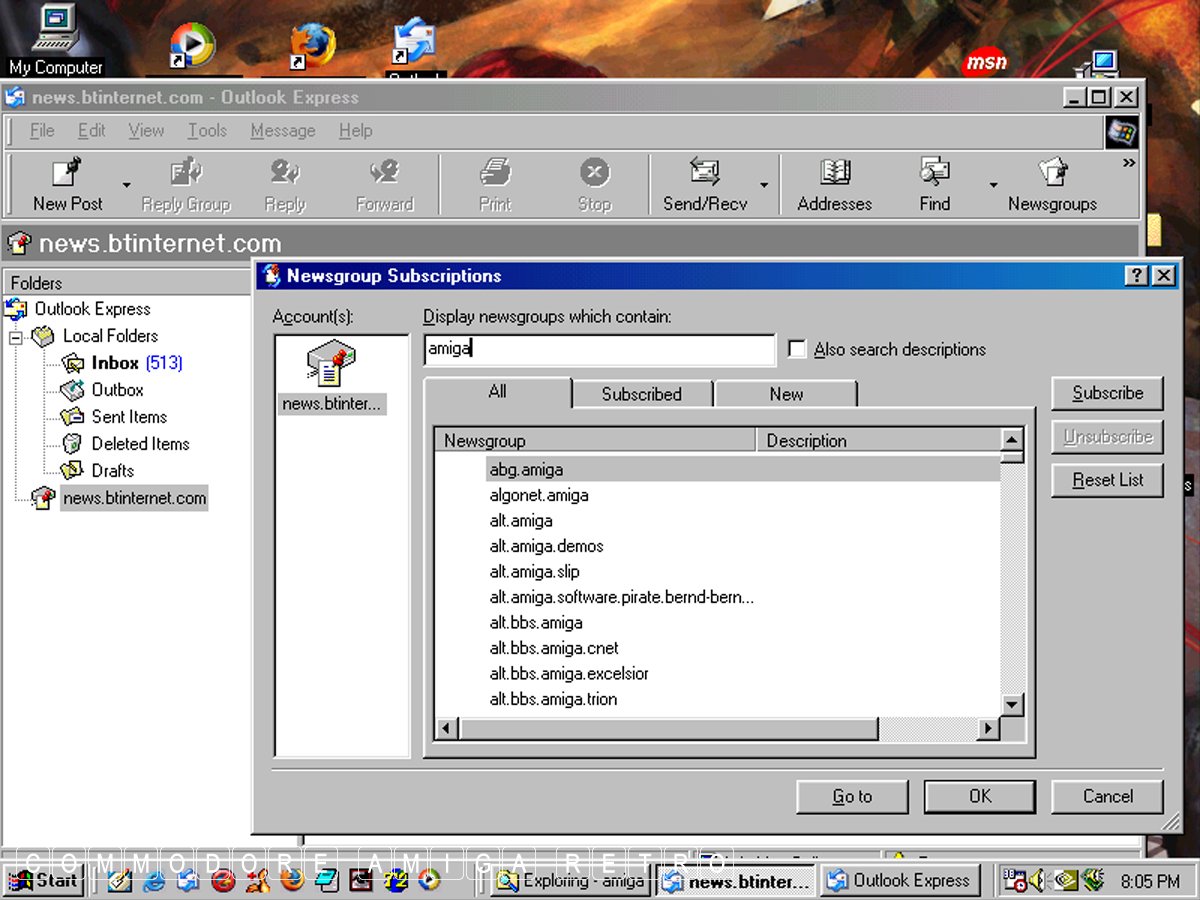1200x900 pixels.
Task: Expand the New Post dropdown arrow
Action: point(126,185)
